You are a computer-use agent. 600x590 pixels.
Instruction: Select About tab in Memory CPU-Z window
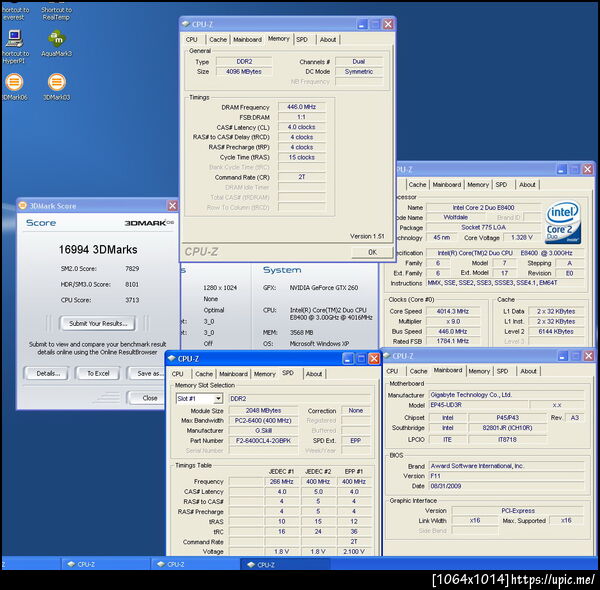(x=328, y=39)
